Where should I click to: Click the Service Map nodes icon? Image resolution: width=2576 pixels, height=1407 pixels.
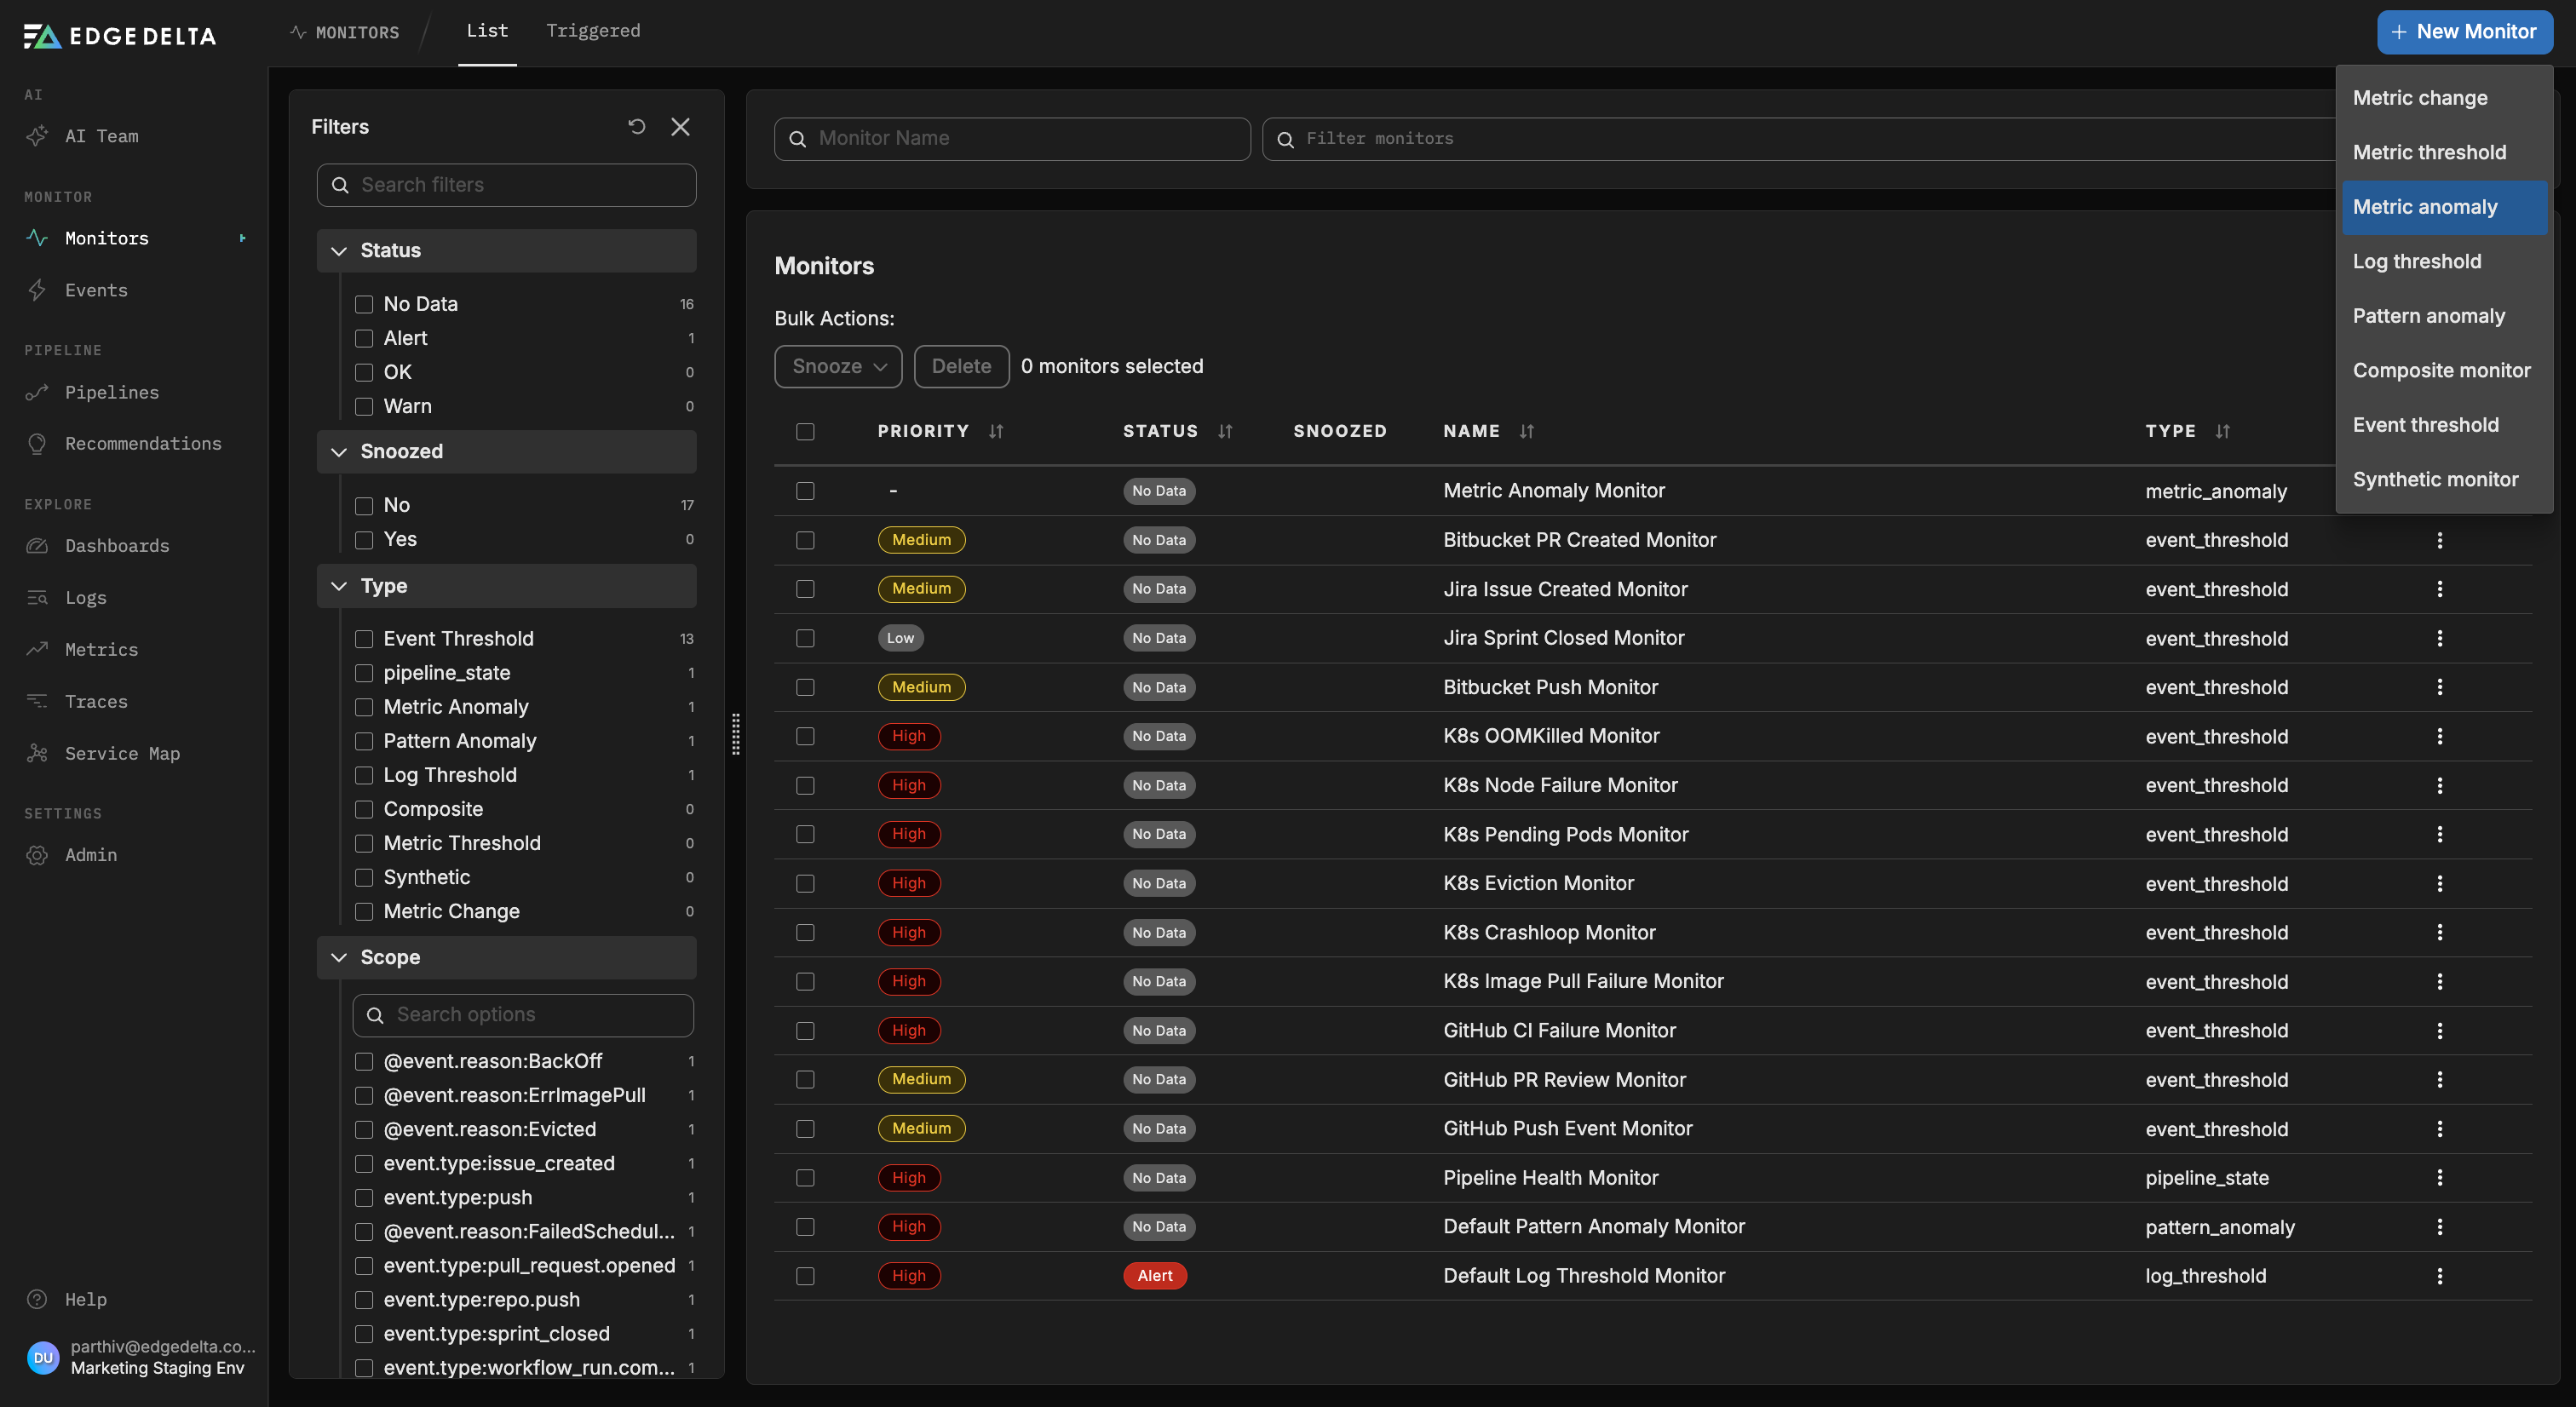pyautogui.click(x=37, y=753)
